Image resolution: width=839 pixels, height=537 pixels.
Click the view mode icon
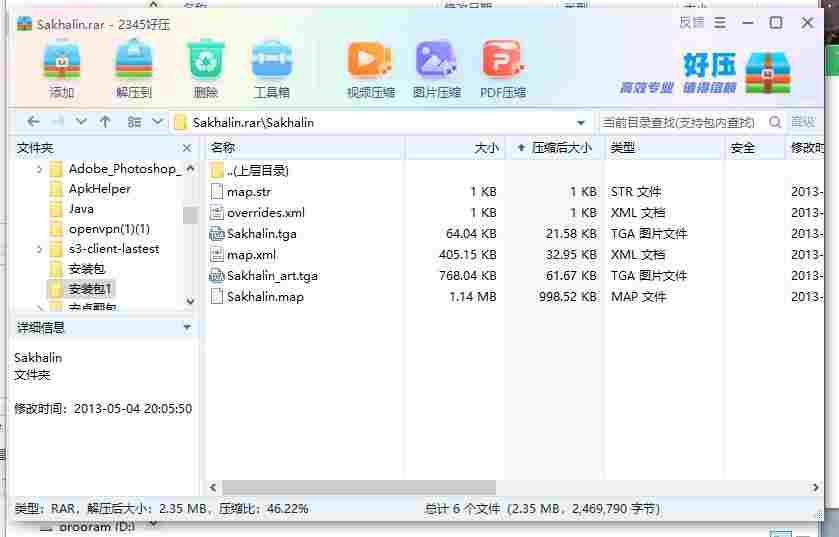pos(134,122)
